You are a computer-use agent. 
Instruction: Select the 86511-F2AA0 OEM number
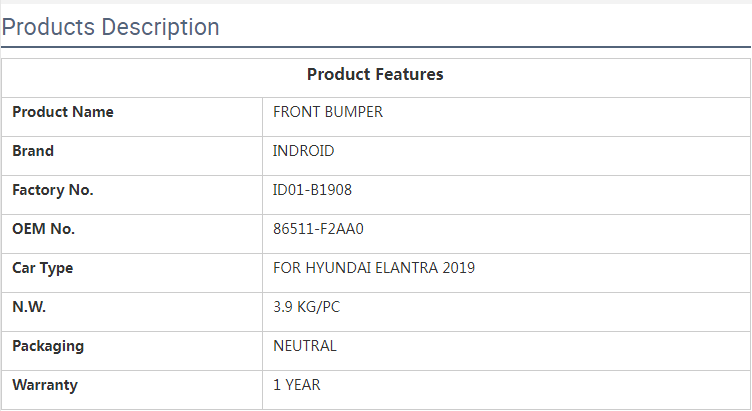pyautogui.click(x=318, y=229)
